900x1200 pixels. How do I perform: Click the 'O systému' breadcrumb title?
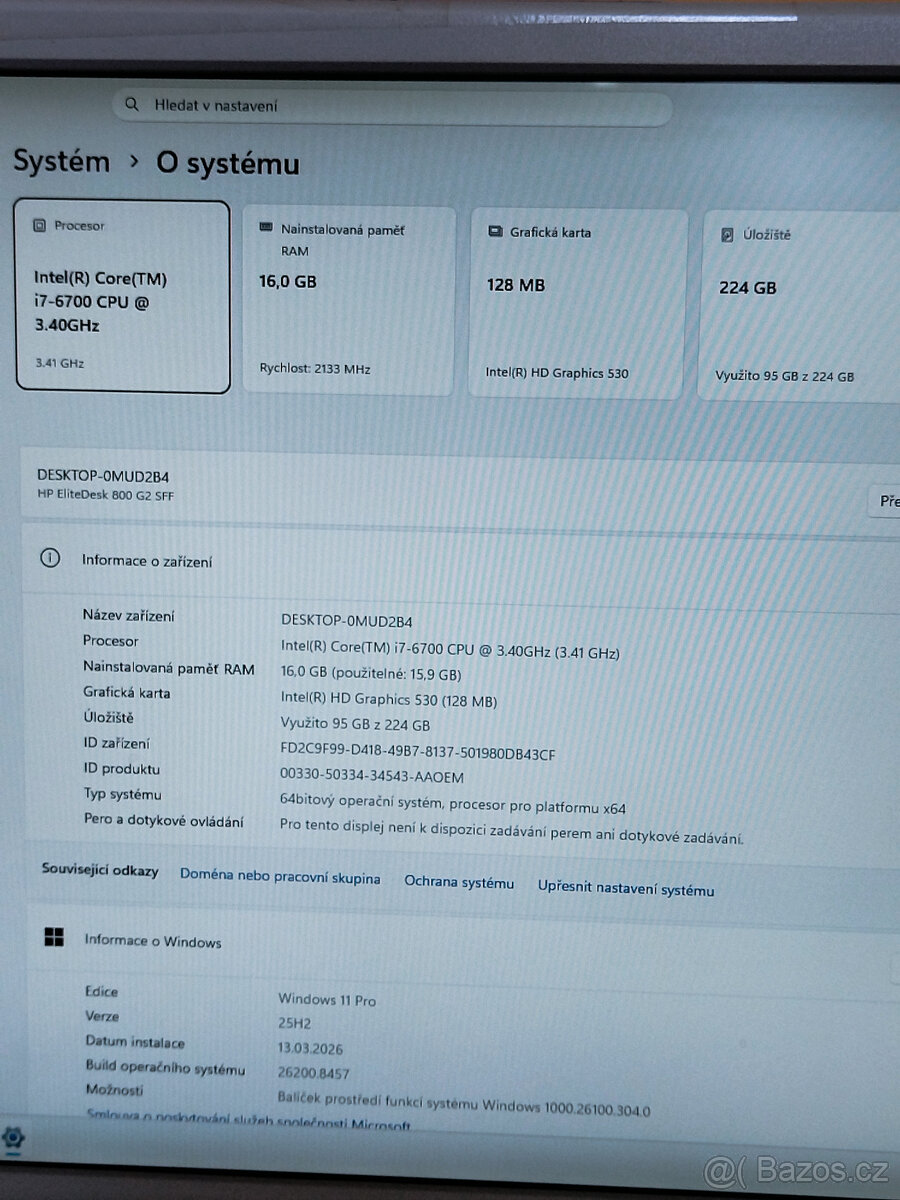coord(228,164)
